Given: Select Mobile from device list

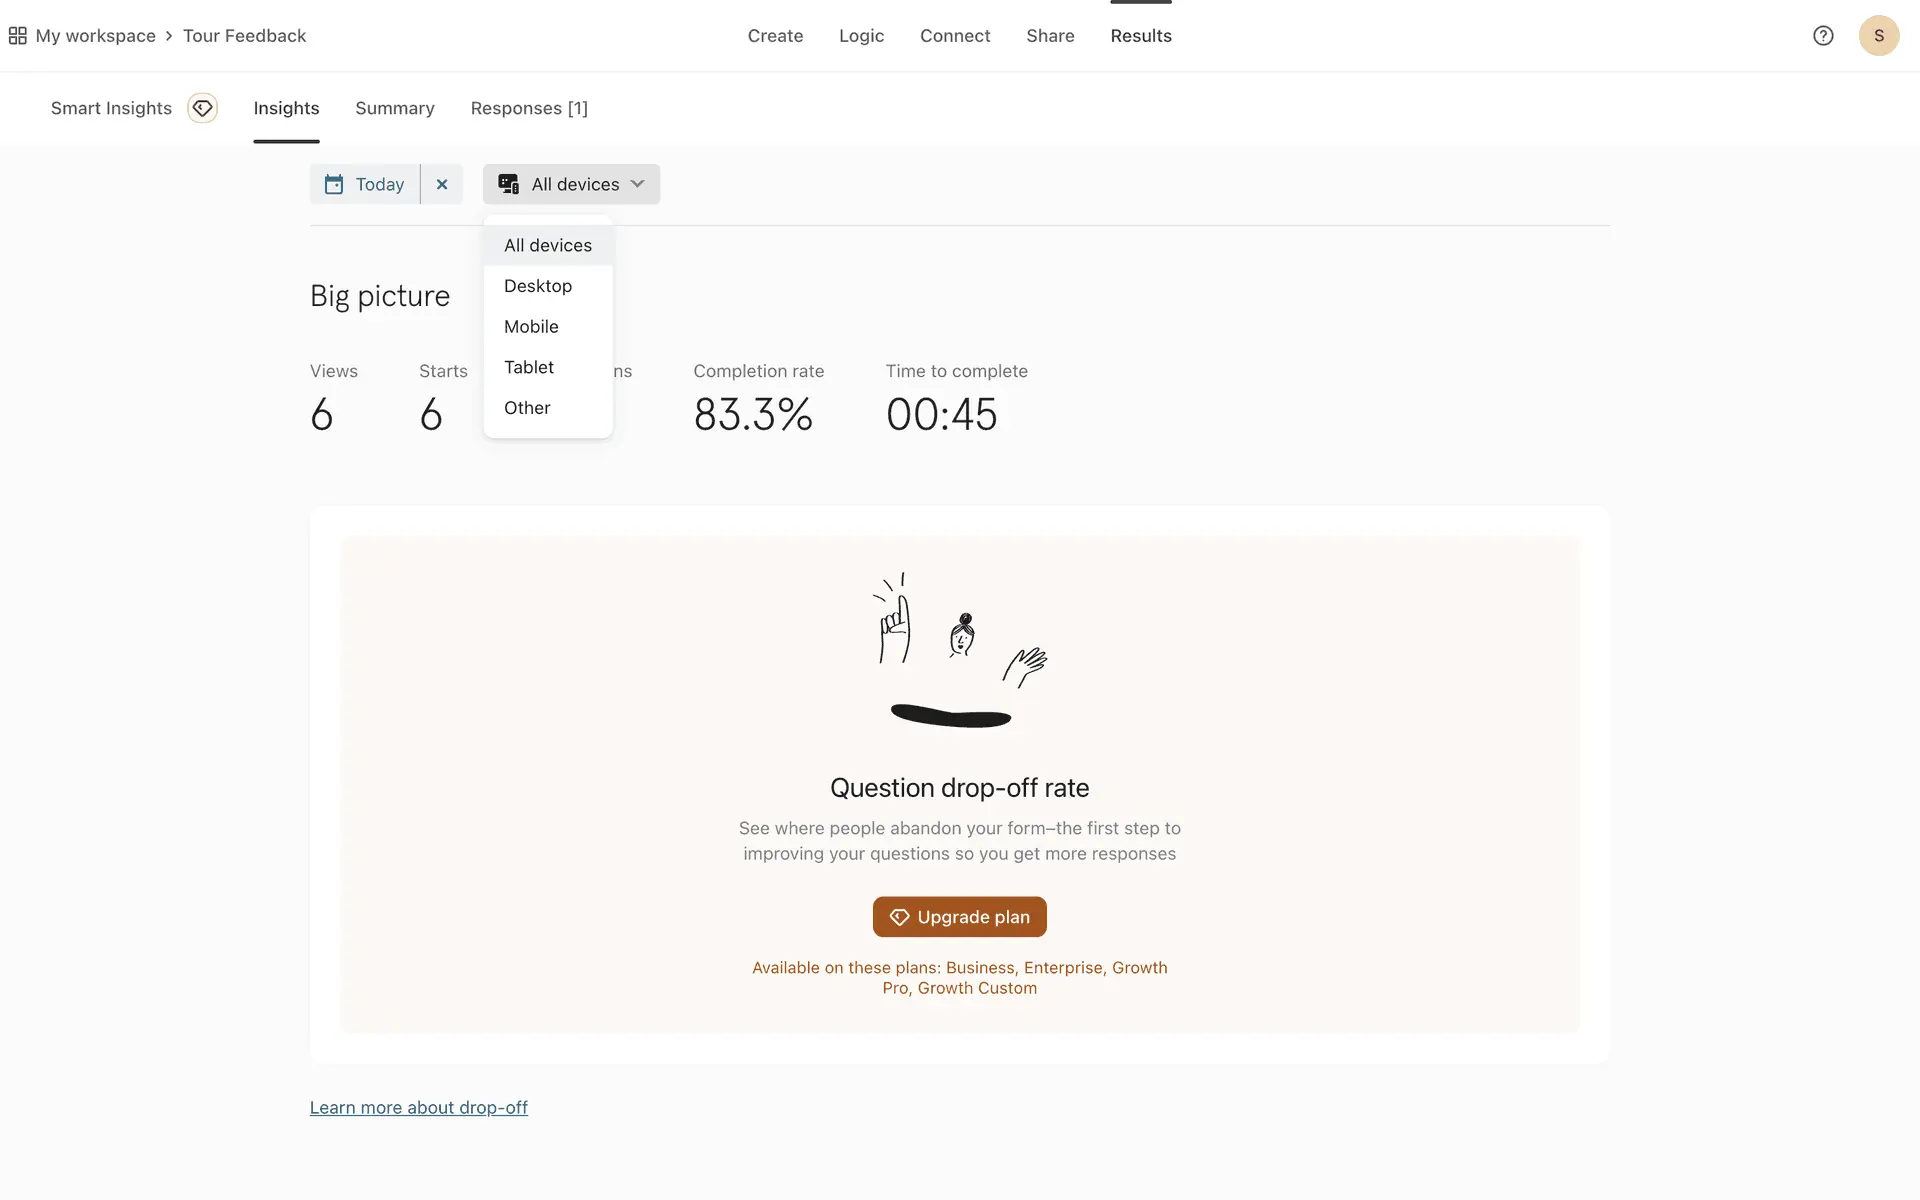Looking at the screenshot, I should [x=531, y=327].
